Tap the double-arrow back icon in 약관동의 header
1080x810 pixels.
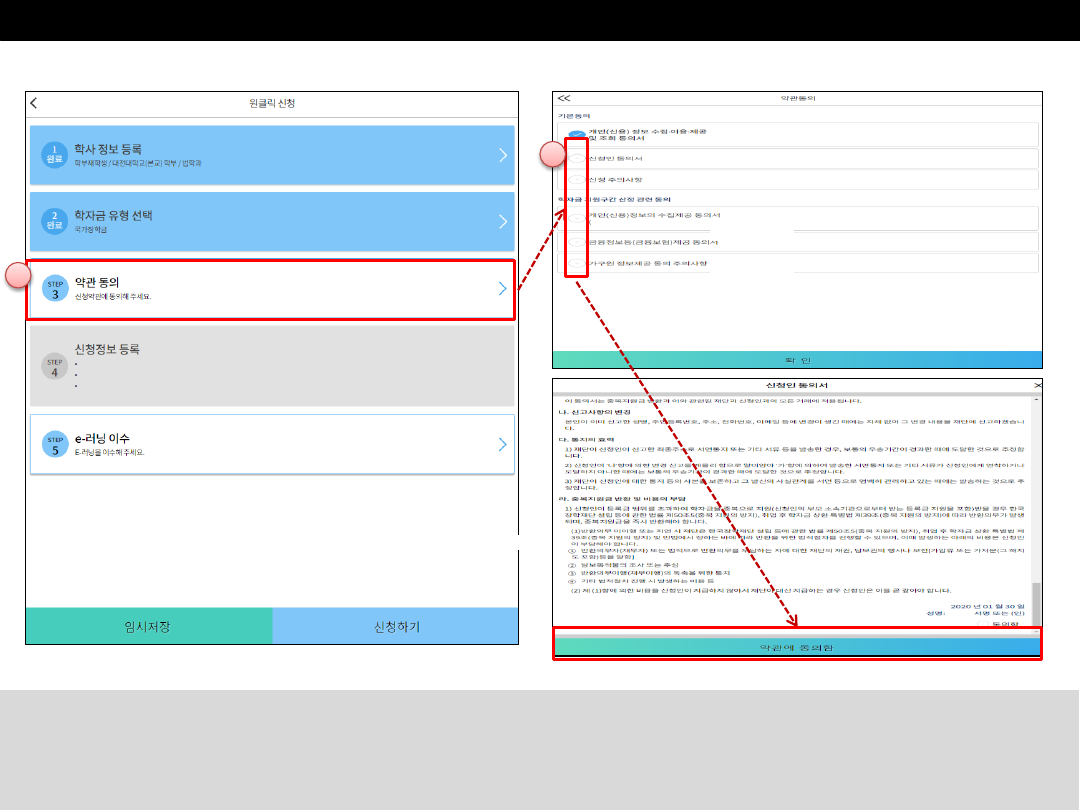[x=564, y=99]
